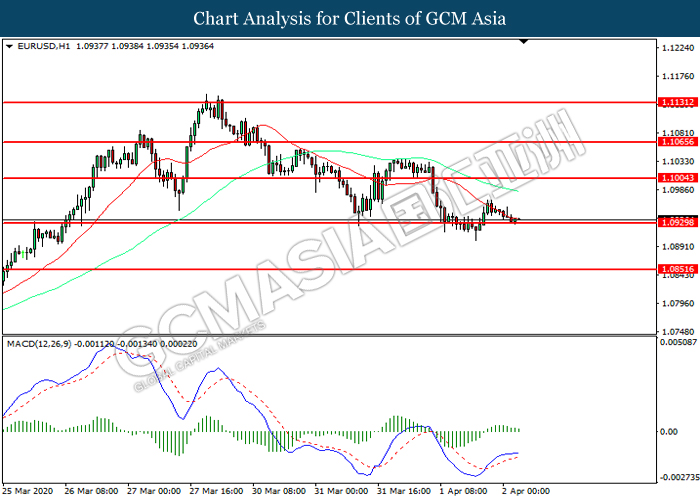Click the low price value 1.09354
This screenshot has width=700, height=500.
pos(162,46)
